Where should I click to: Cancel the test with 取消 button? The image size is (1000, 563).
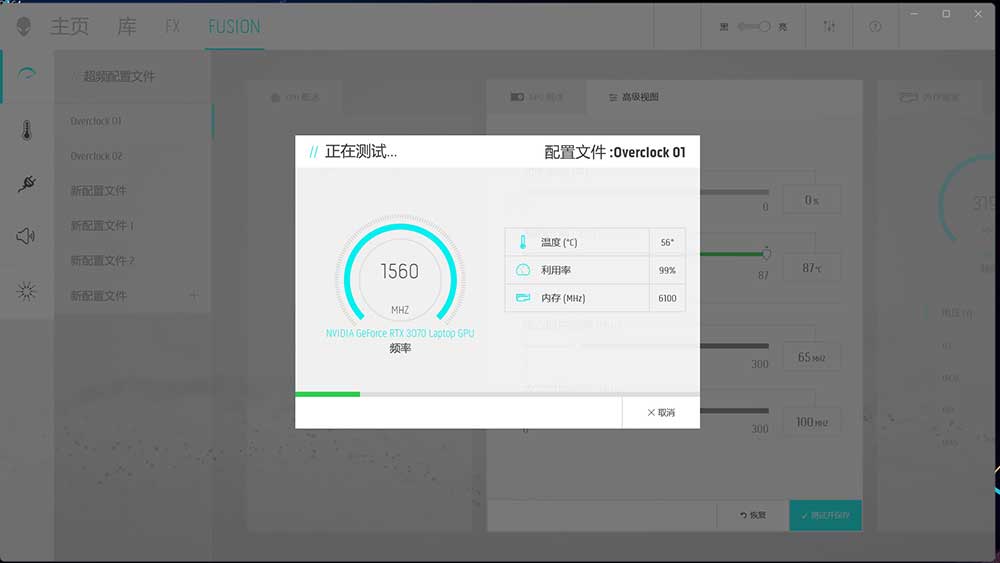point(661,413)
